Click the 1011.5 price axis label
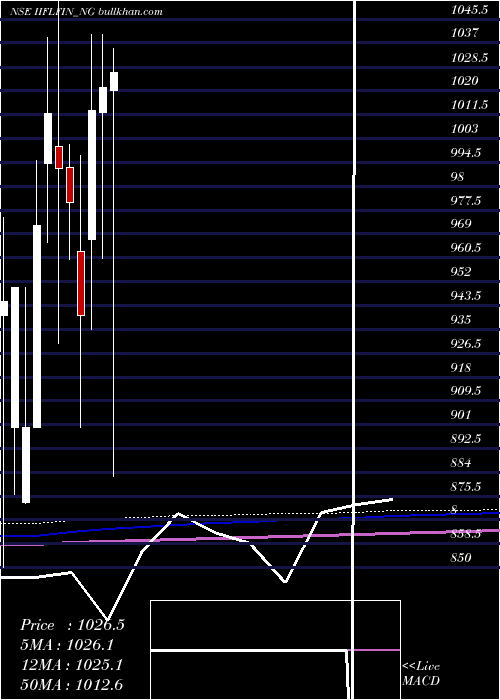Screen dimensions: 500x700 click(469, 105)
